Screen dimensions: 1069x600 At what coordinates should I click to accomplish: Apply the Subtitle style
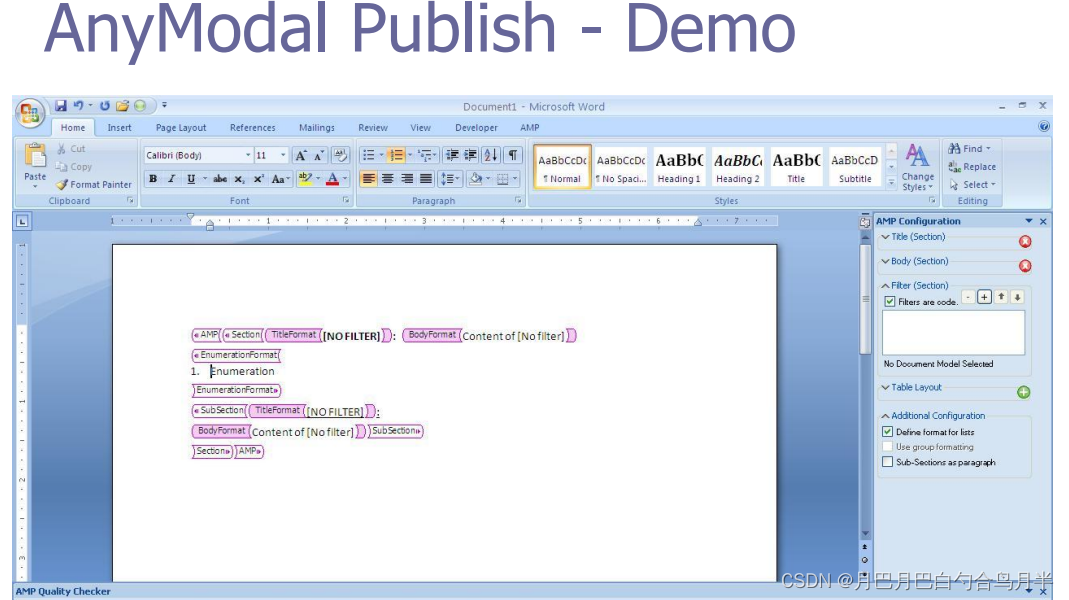coord(855,167)
